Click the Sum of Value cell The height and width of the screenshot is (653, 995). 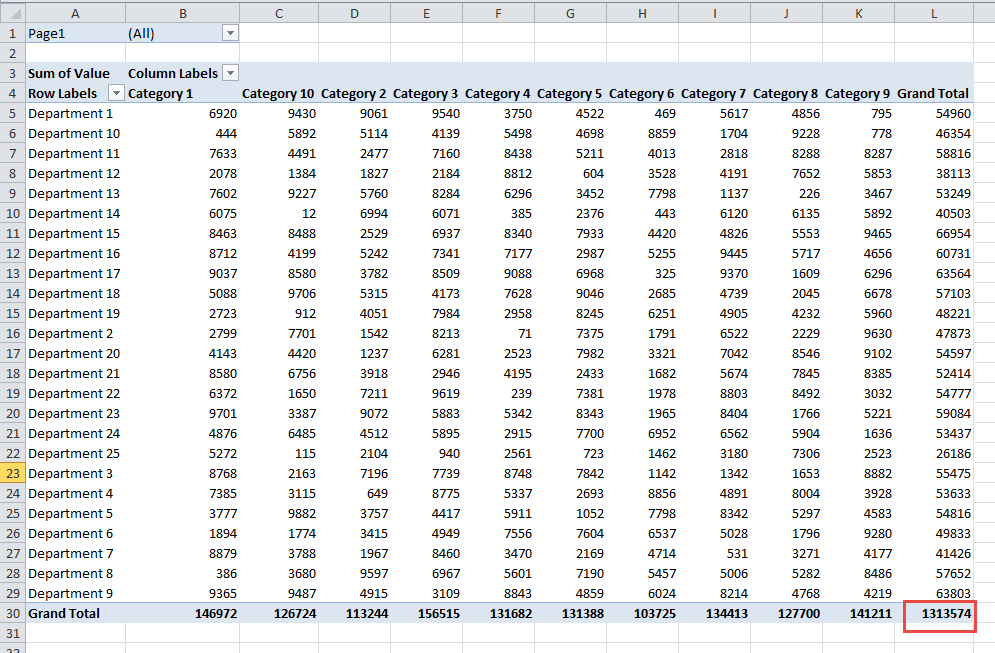(x=75, y=73)
